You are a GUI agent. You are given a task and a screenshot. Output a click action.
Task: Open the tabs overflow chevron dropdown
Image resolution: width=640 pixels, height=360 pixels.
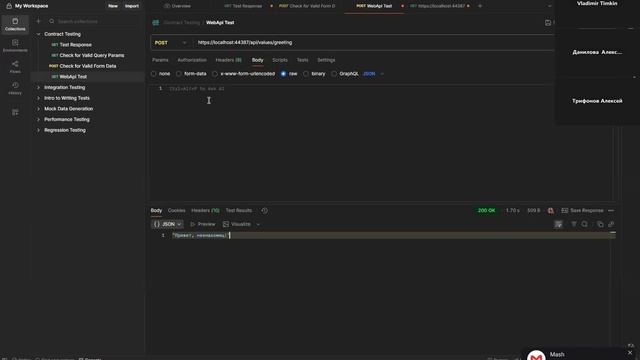549,6
